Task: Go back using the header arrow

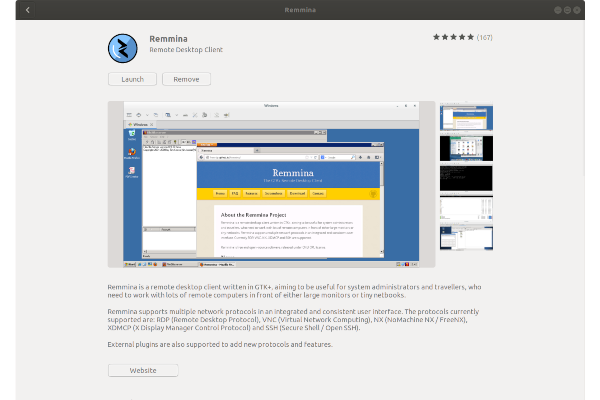Action: coord(27,10)
